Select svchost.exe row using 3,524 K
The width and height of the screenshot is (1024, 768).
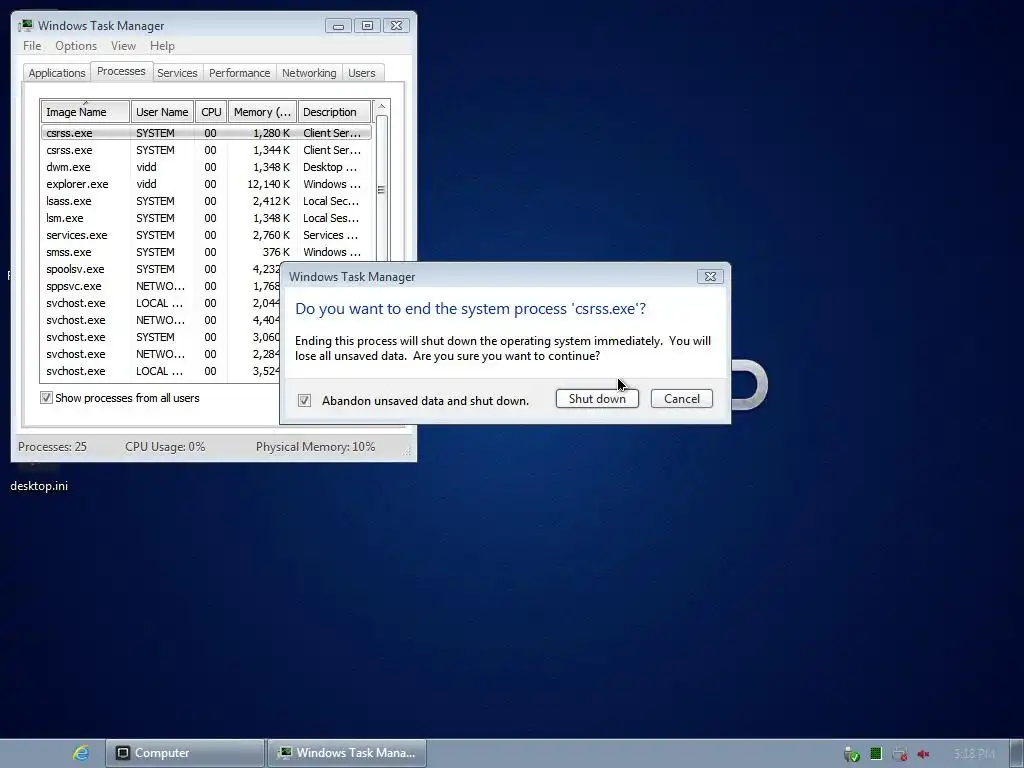click(161, 371)
